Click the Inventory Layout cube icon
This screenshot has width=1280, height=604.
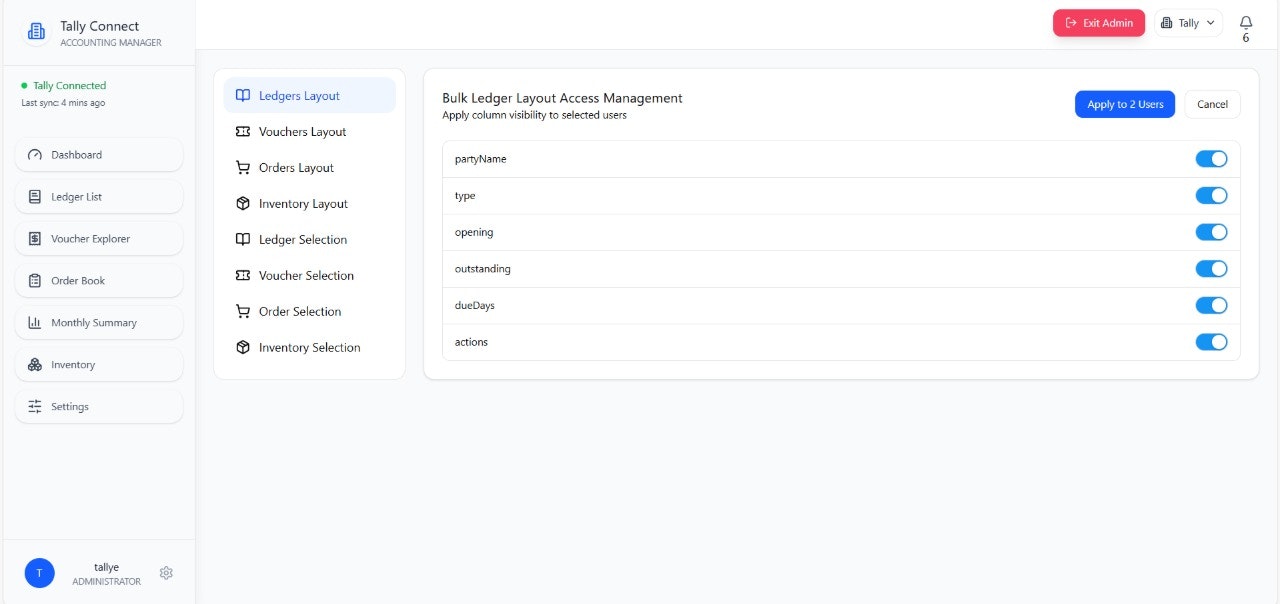coord(242,204)
